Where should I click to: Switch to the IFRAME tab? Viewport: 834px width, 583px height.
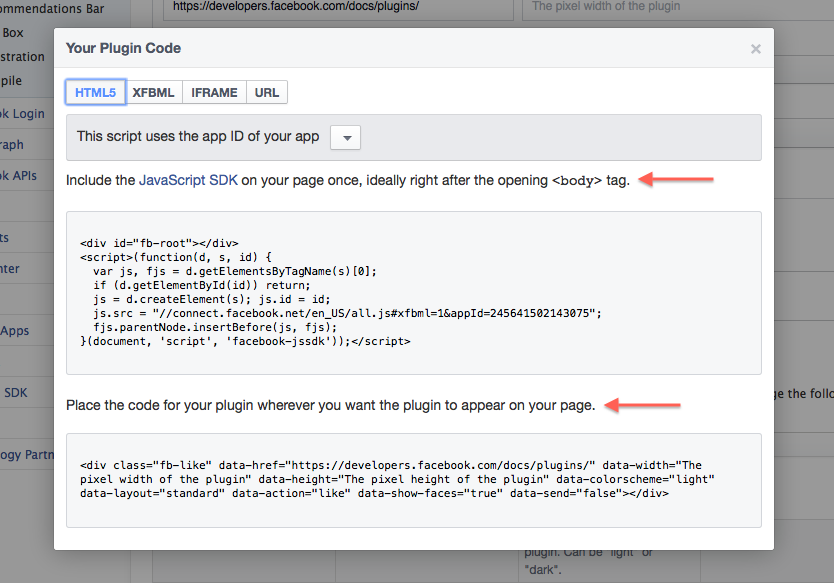[x=214, y=93]
